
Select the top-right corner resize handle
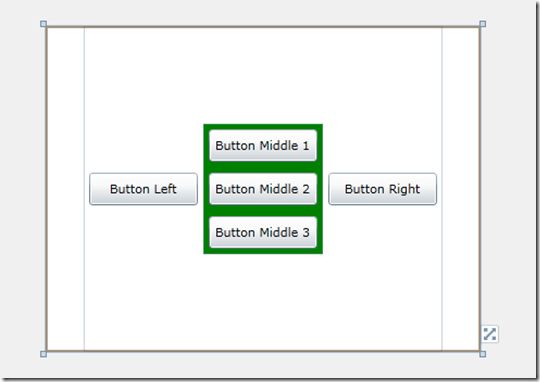point(483,24)
